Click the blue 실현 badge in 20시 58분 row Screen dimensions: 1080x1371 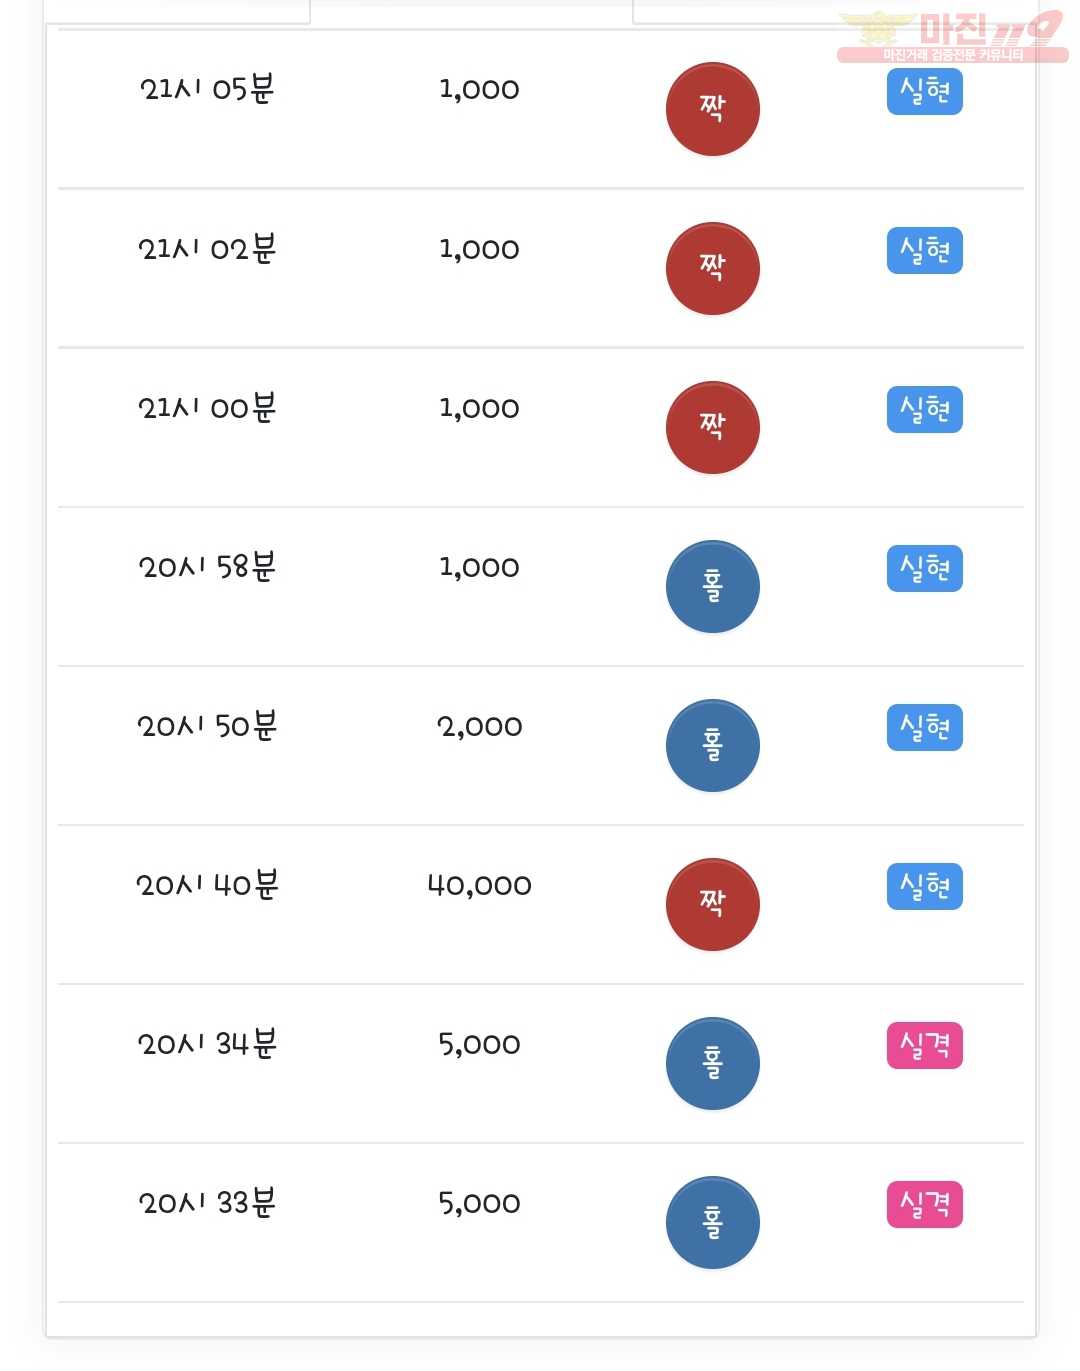tap(925, 568)
